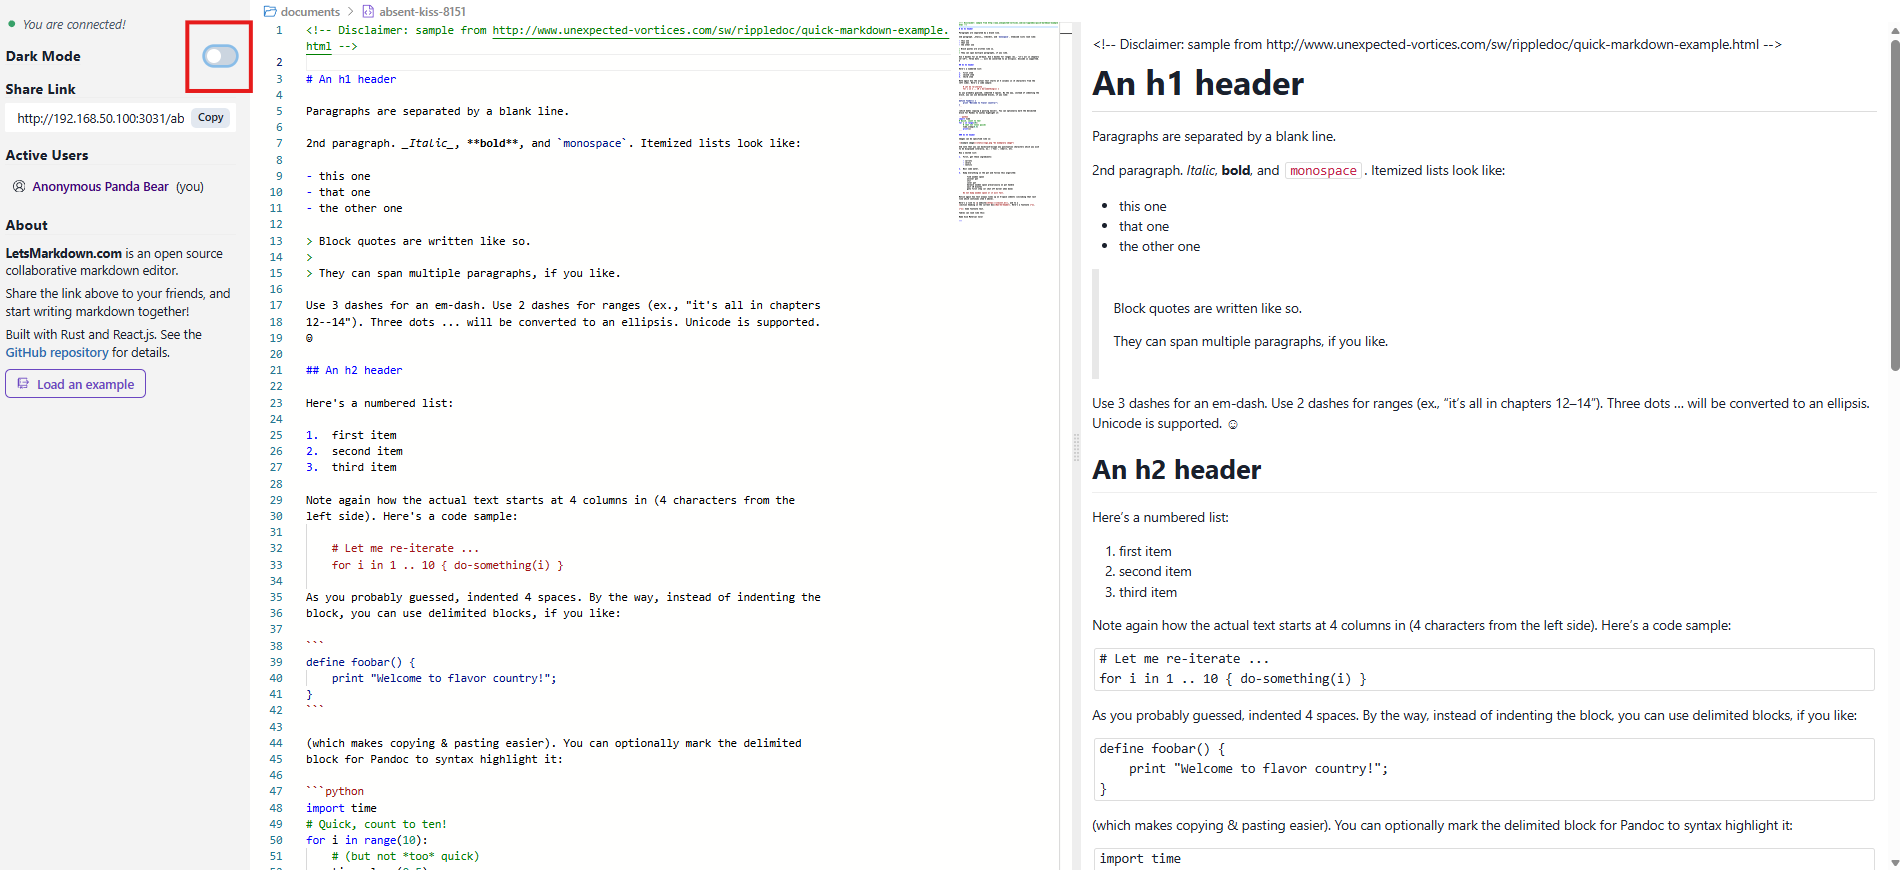Screen dimensions: 1900x870
Task: Click the editor minimap code overview
Action: coord(1007,120)
